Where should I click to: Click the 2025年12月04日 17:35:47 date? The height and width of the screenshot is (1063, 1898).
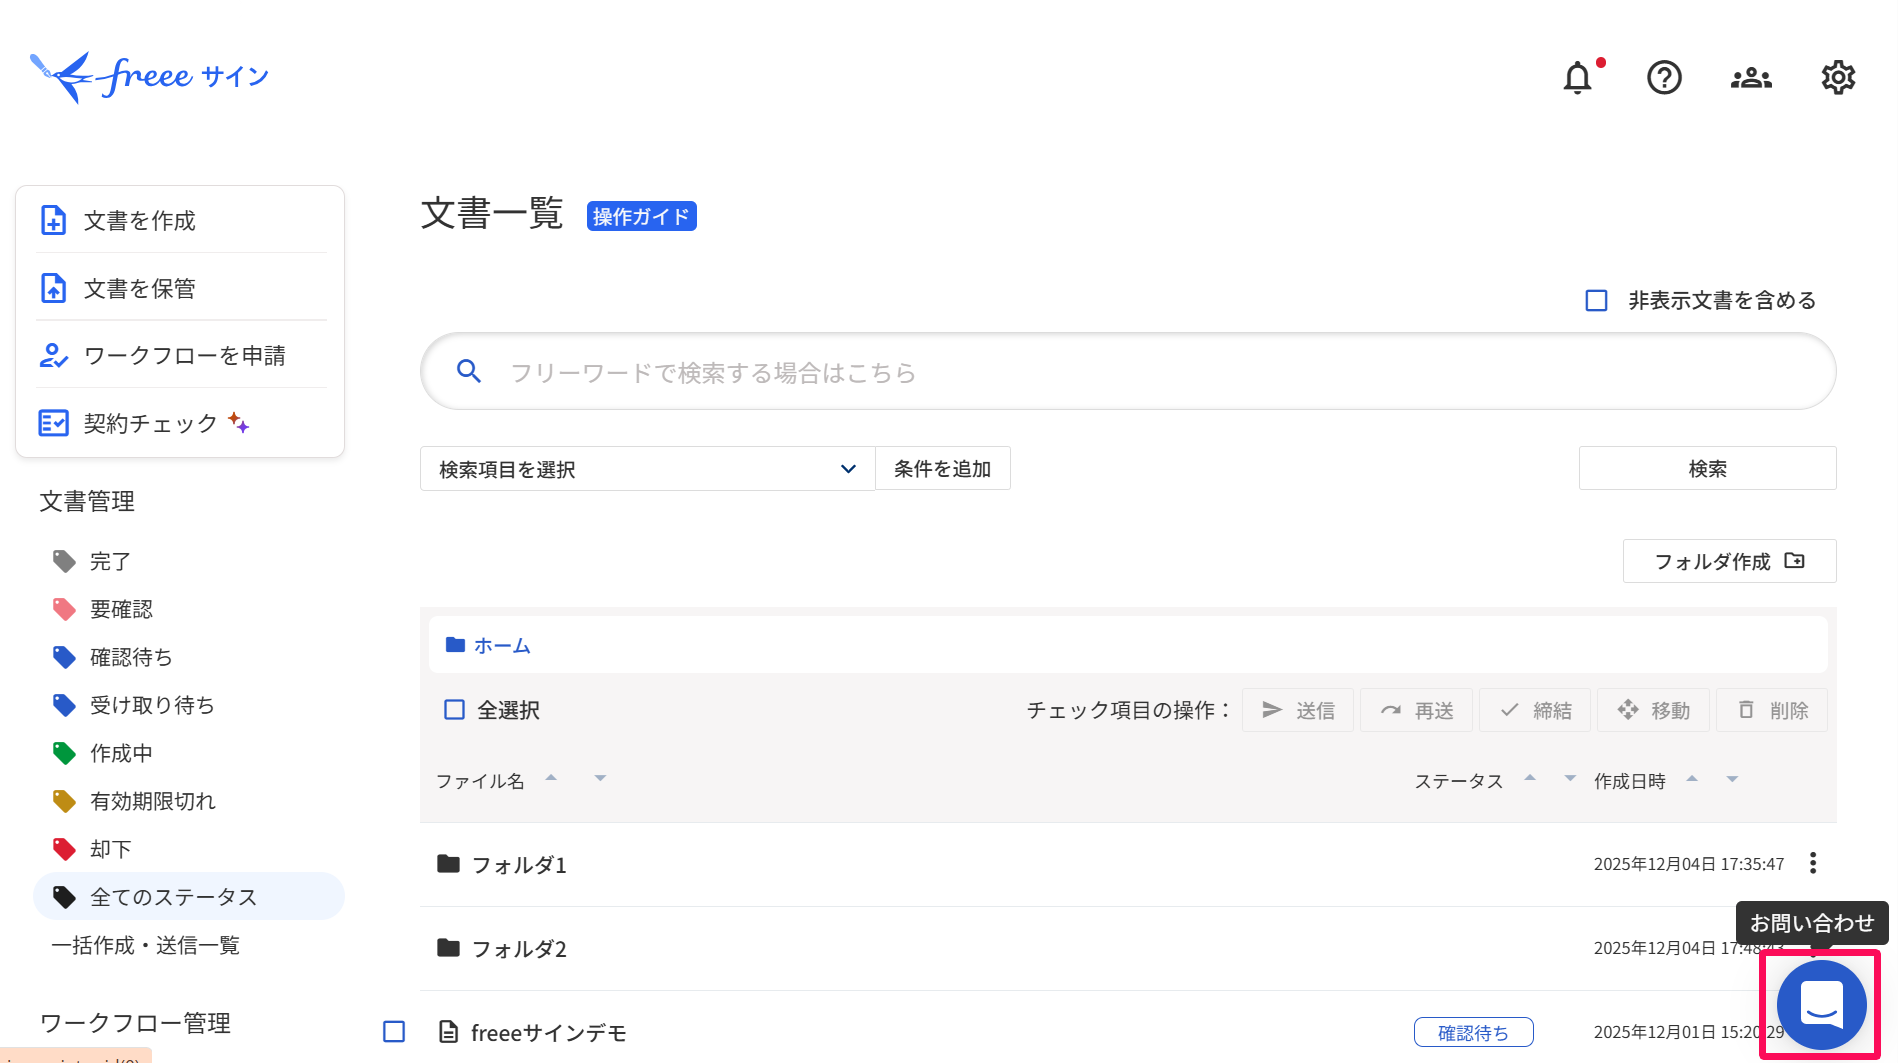point(1688,864)
